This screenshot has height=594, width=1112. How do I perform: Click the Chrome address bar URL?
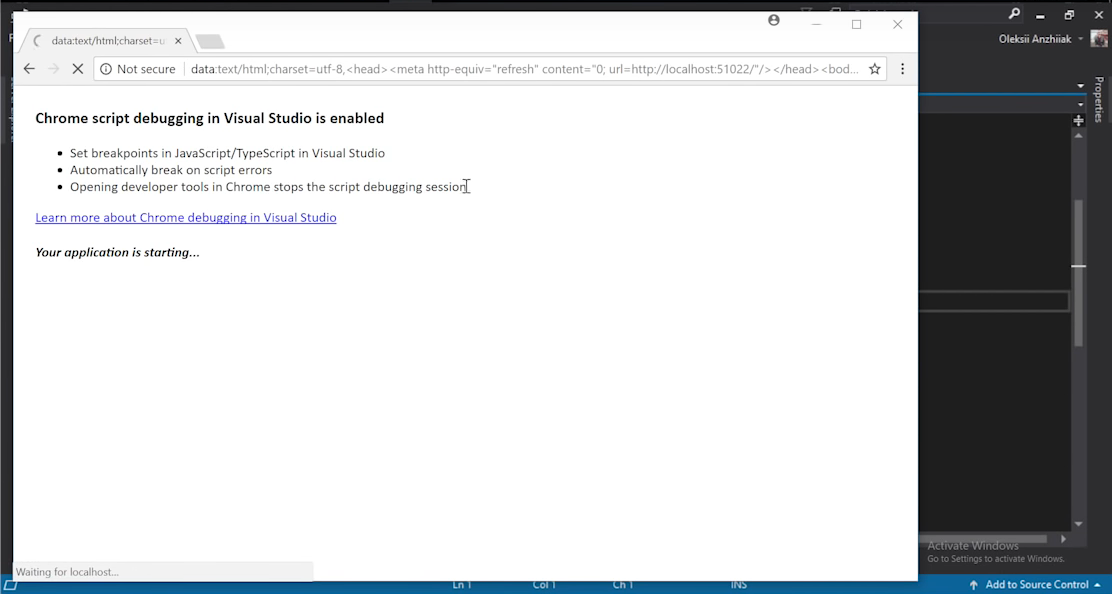click(524, 69)
